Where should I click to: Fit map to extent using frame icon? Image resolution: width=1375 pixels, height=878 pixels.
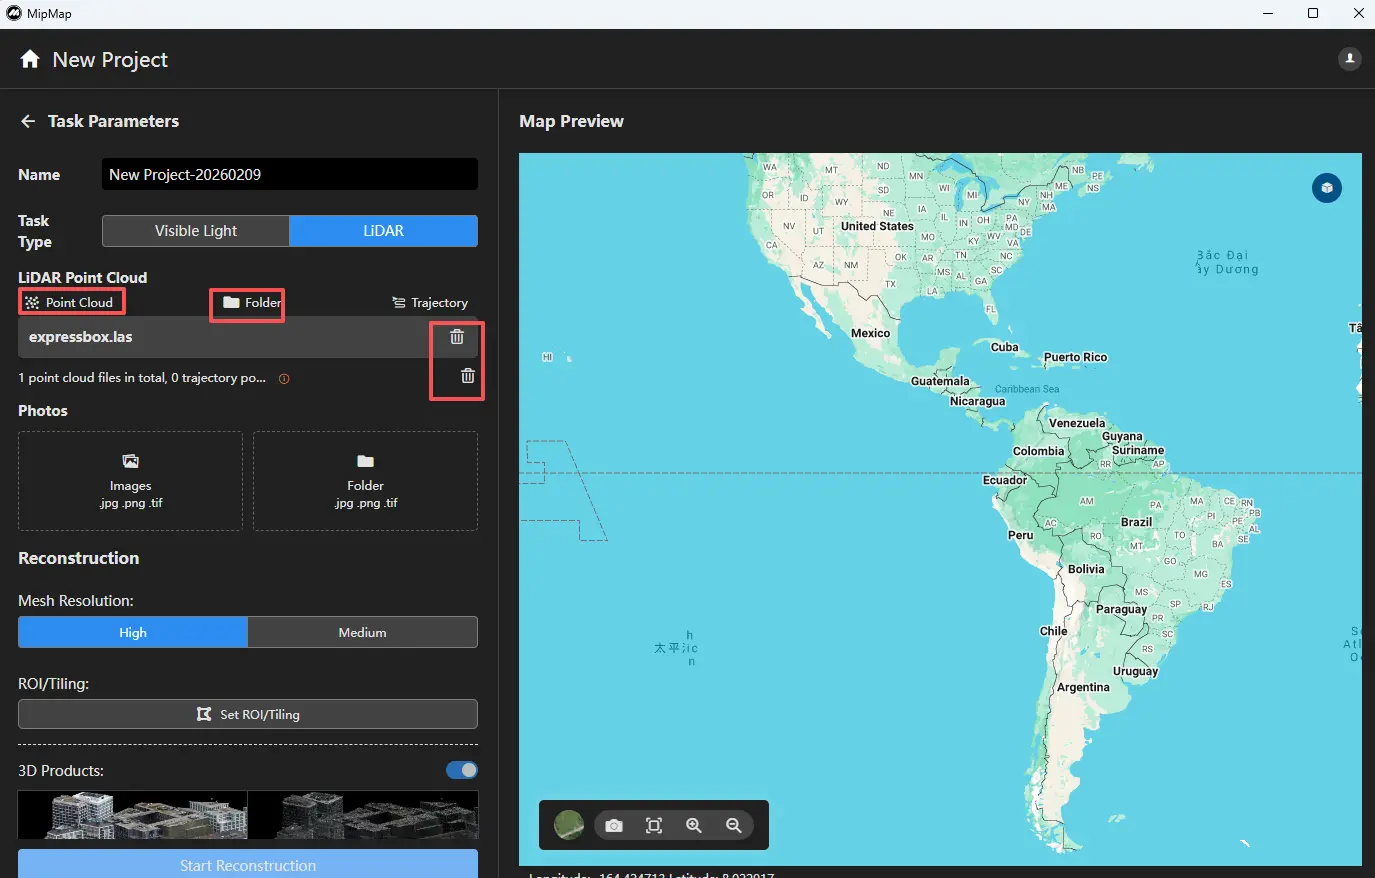click(x=654, y=825)
